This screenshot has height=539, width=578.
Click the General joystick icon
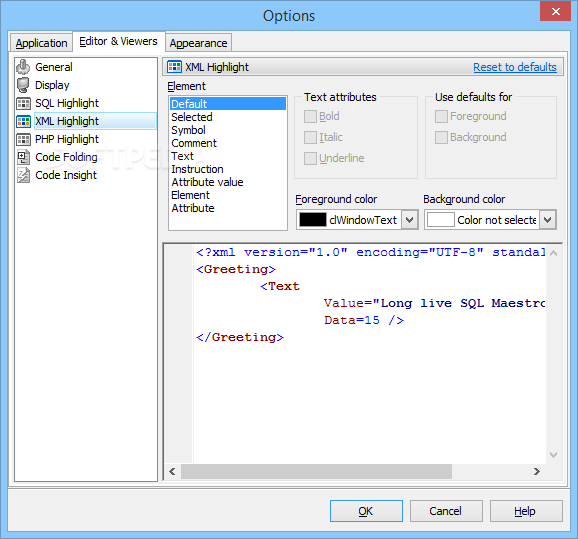pyautogui.click(x=23, y=67)
